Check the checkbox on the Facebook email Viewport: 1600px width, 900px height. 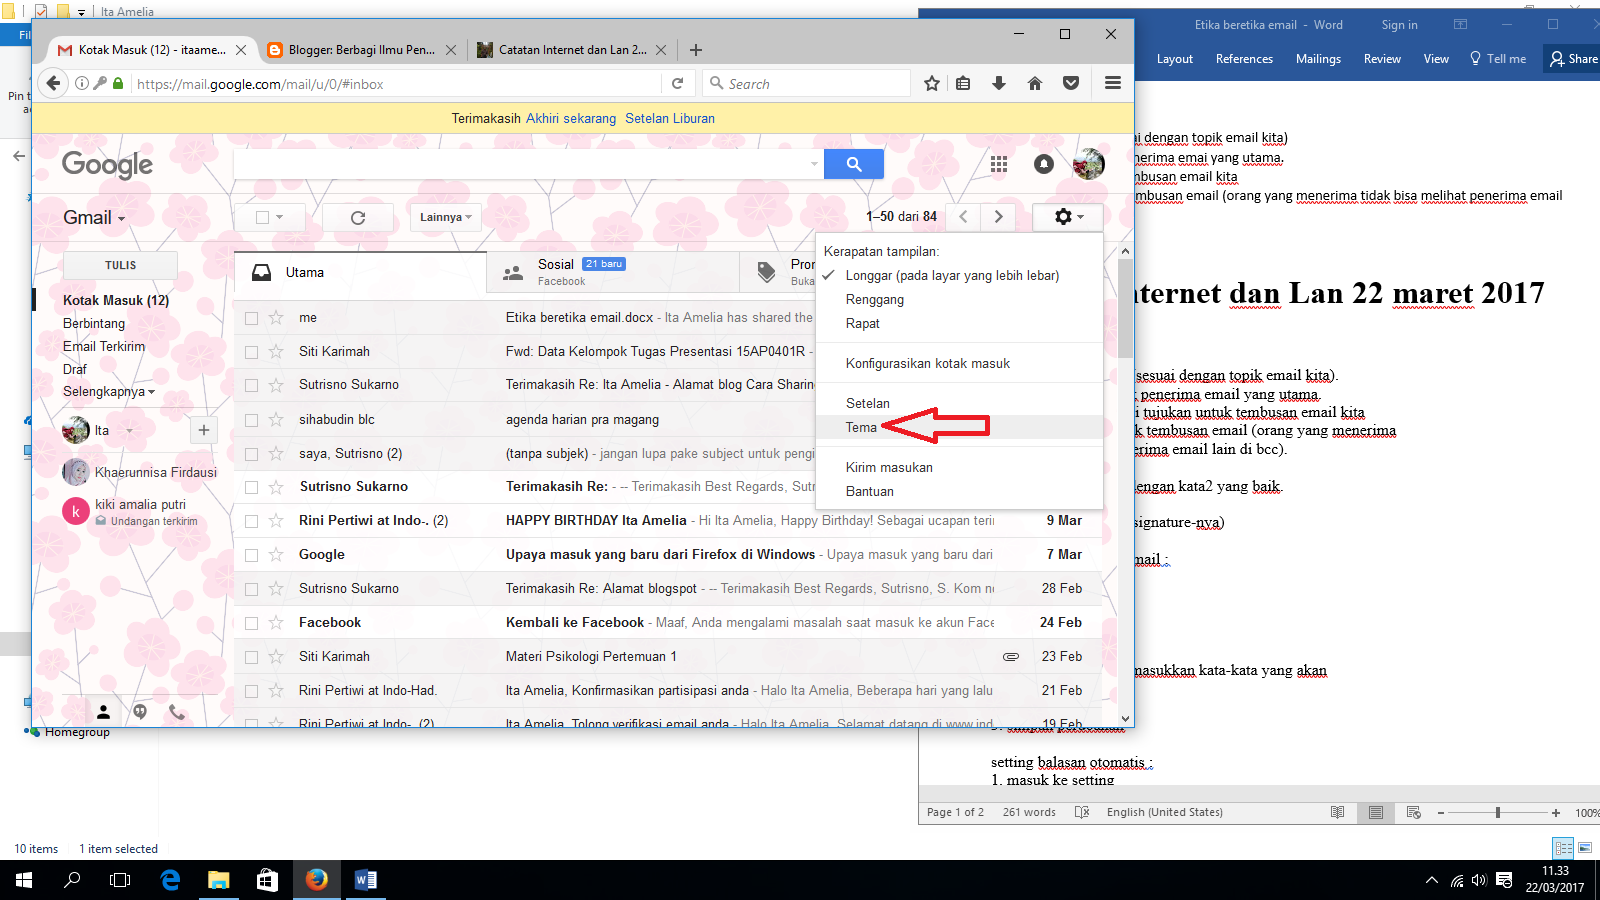251,621
